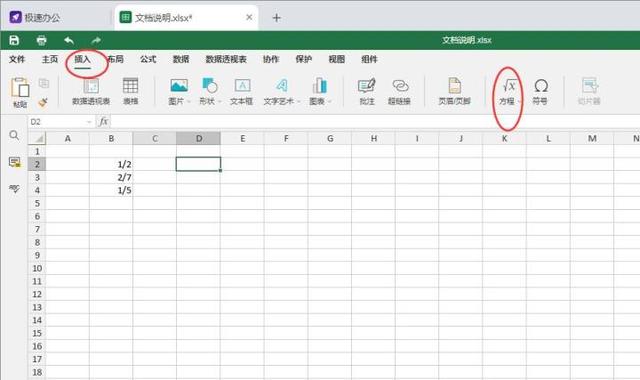640x380 pixels.
Task: Switch to the 公式 tab
Action: (x=148, y=60)
